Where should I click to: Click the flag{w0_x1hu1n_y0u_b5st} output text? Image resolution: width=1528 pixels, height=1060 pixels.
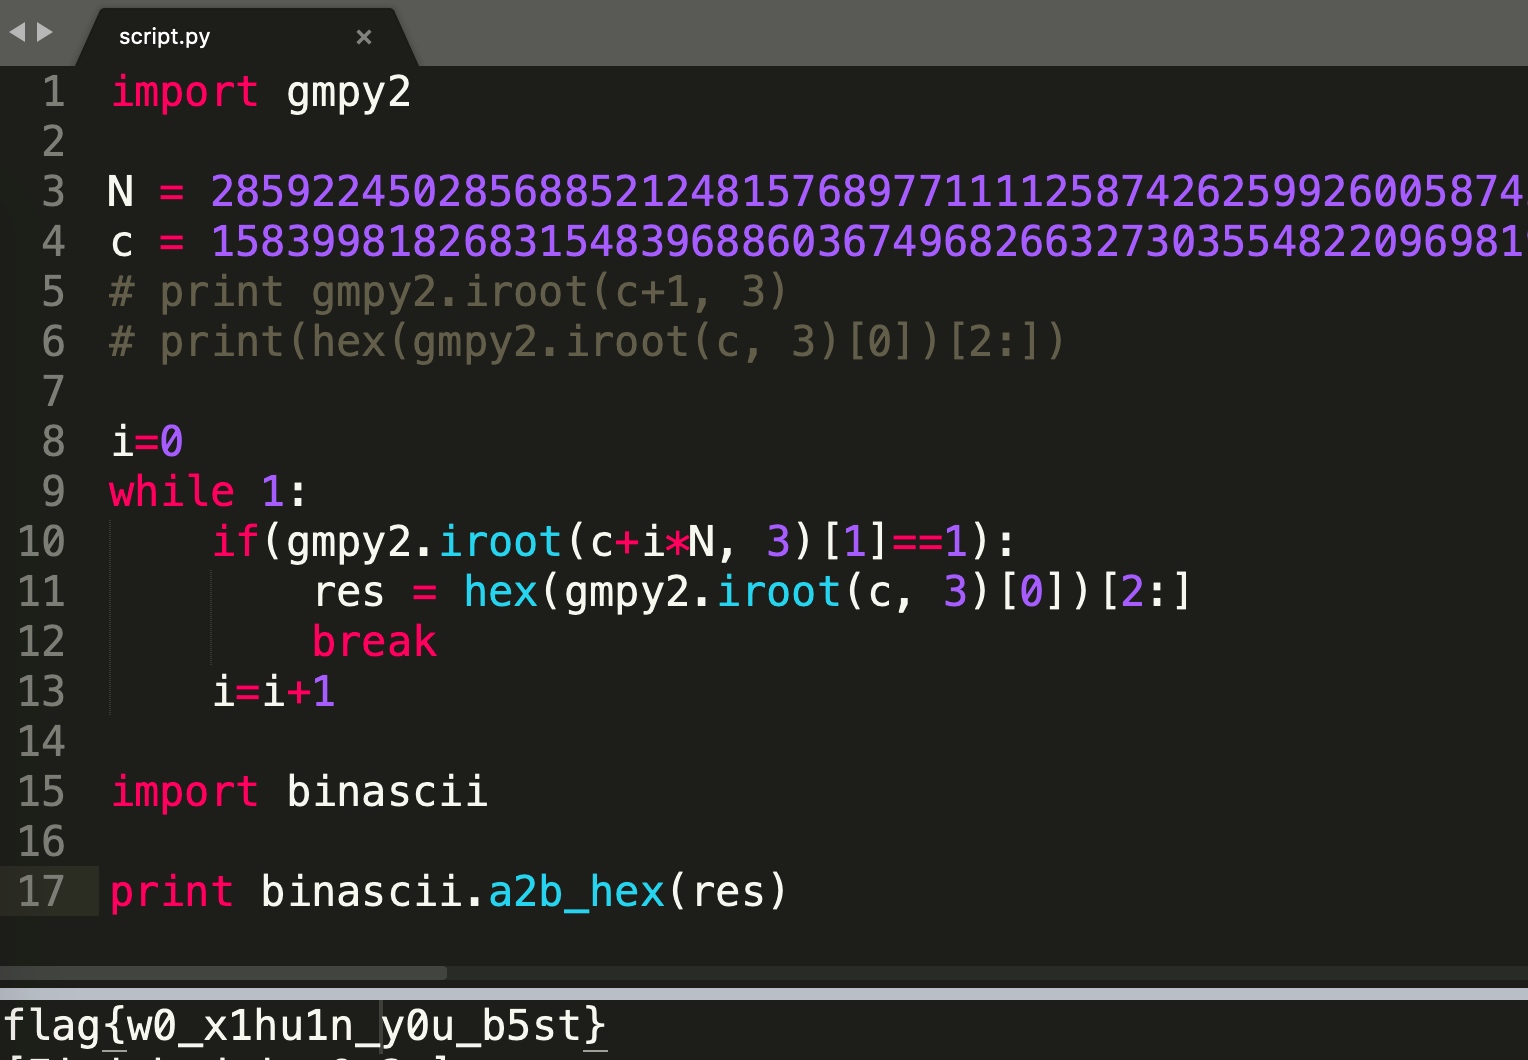point(305,1026)
